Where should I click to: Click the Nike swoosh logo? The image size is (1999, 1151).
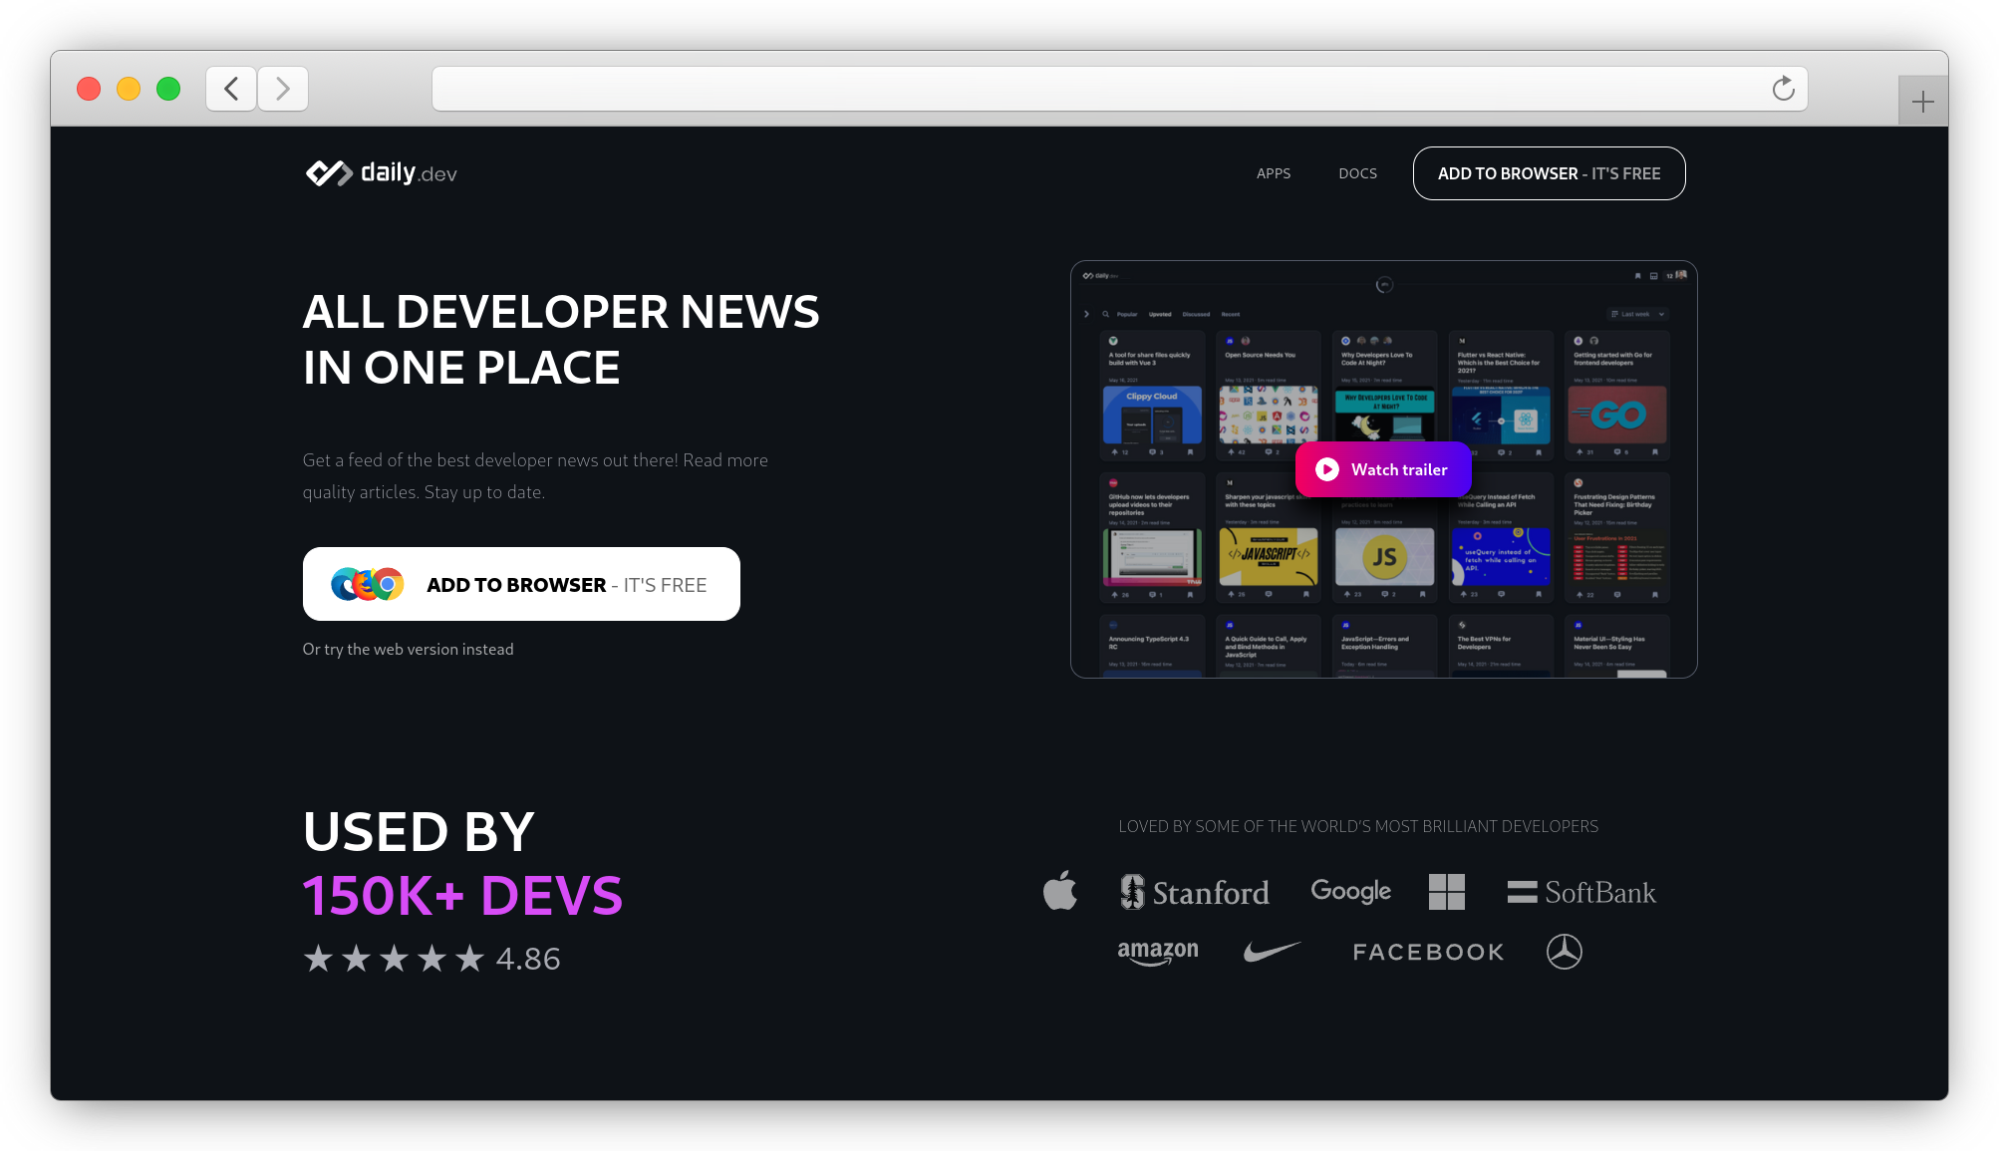click(1272, 950)
